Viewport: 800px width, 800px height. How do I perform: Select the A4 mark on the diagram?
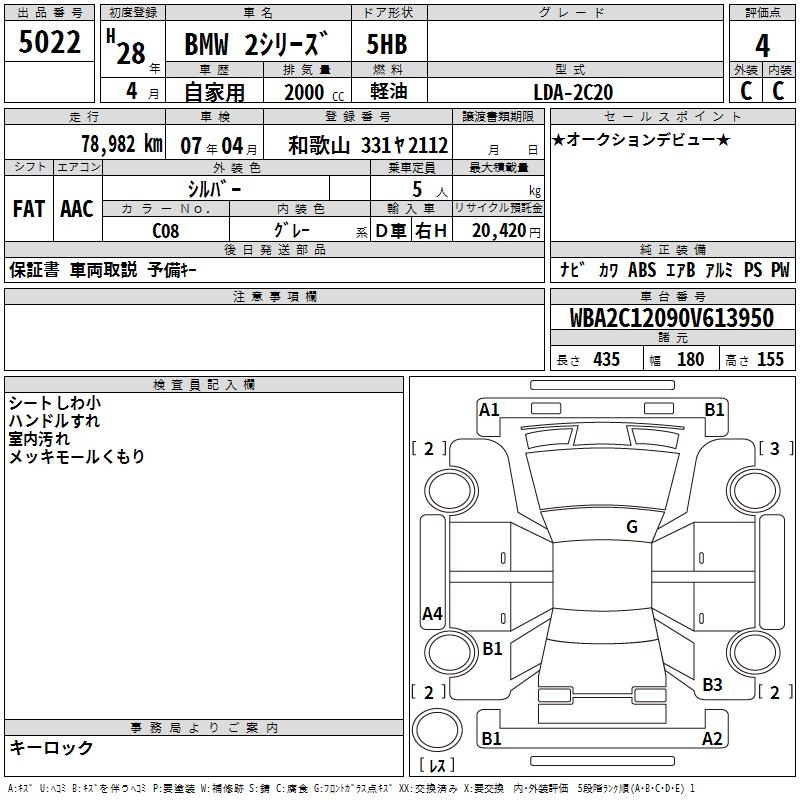432,613
